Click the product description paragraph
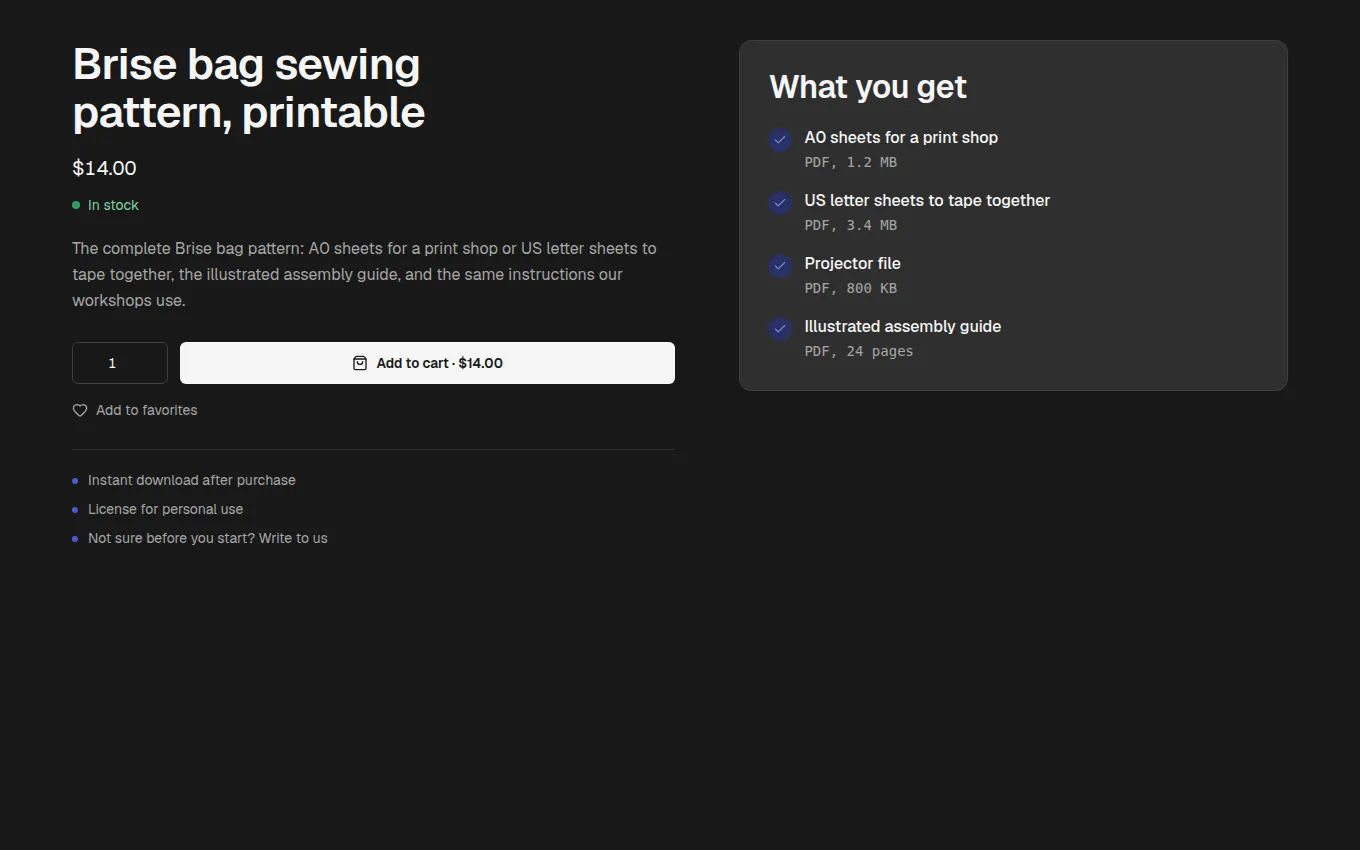 coord(365,274)
